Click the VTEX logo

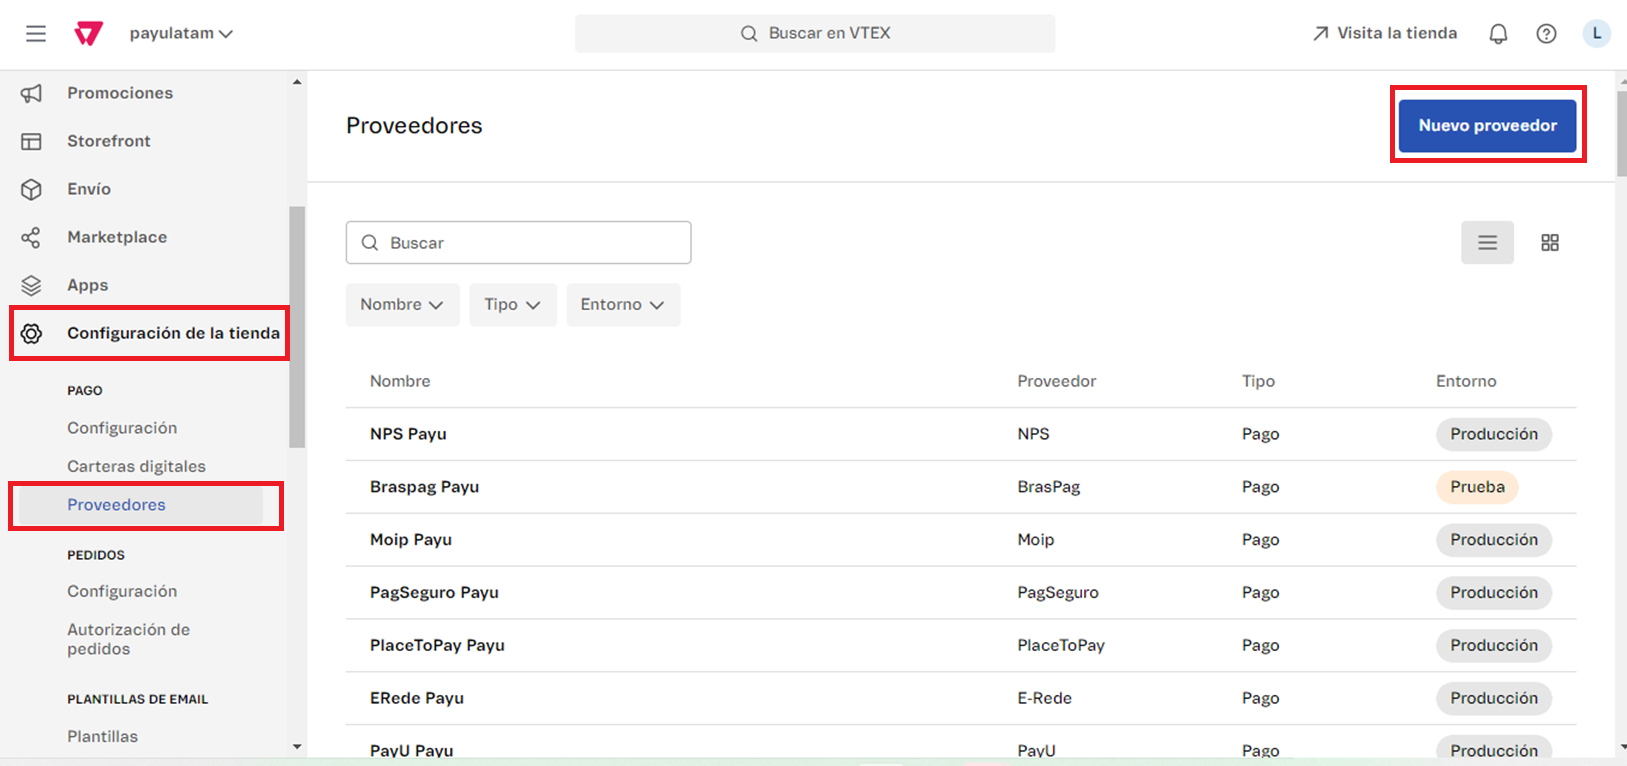89,33
